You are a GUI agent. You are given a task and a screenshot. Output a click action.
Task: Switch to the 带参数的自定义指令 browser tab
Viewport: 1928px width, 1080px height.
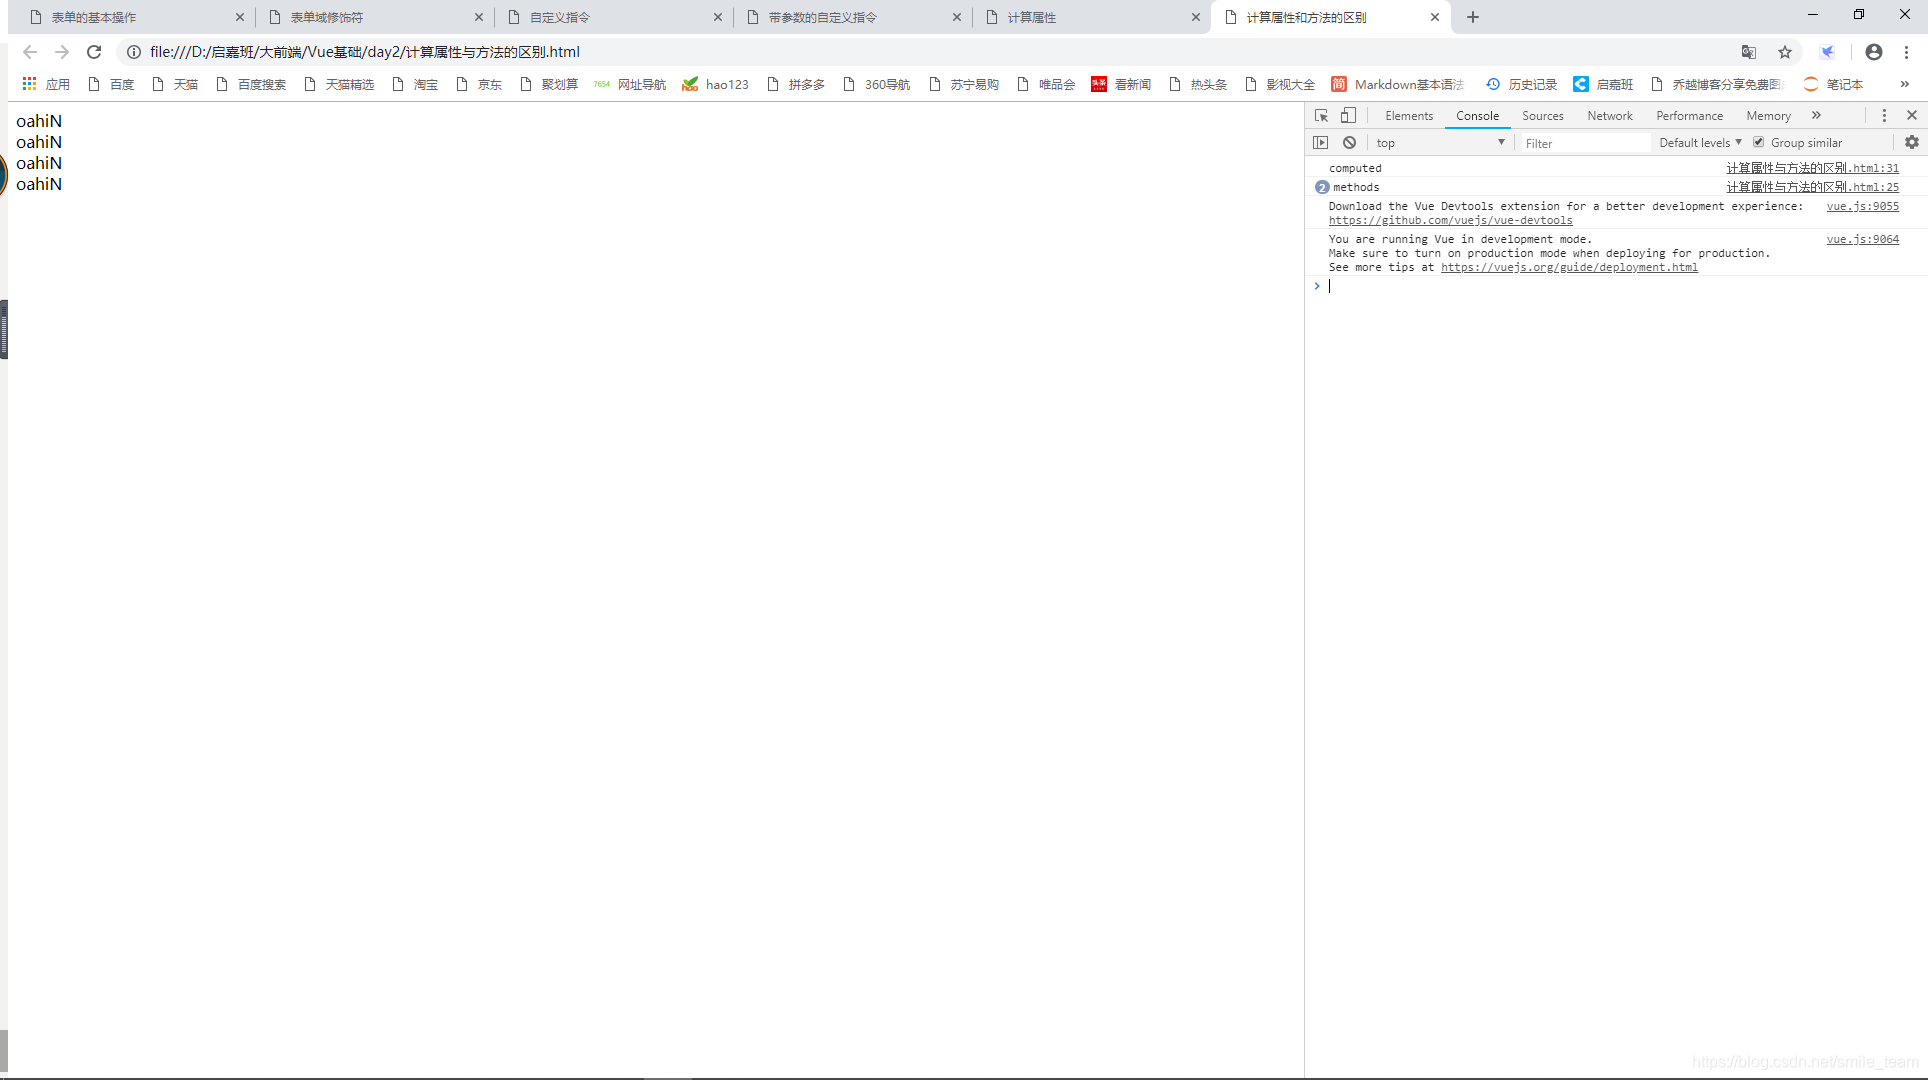click(853, 17)
